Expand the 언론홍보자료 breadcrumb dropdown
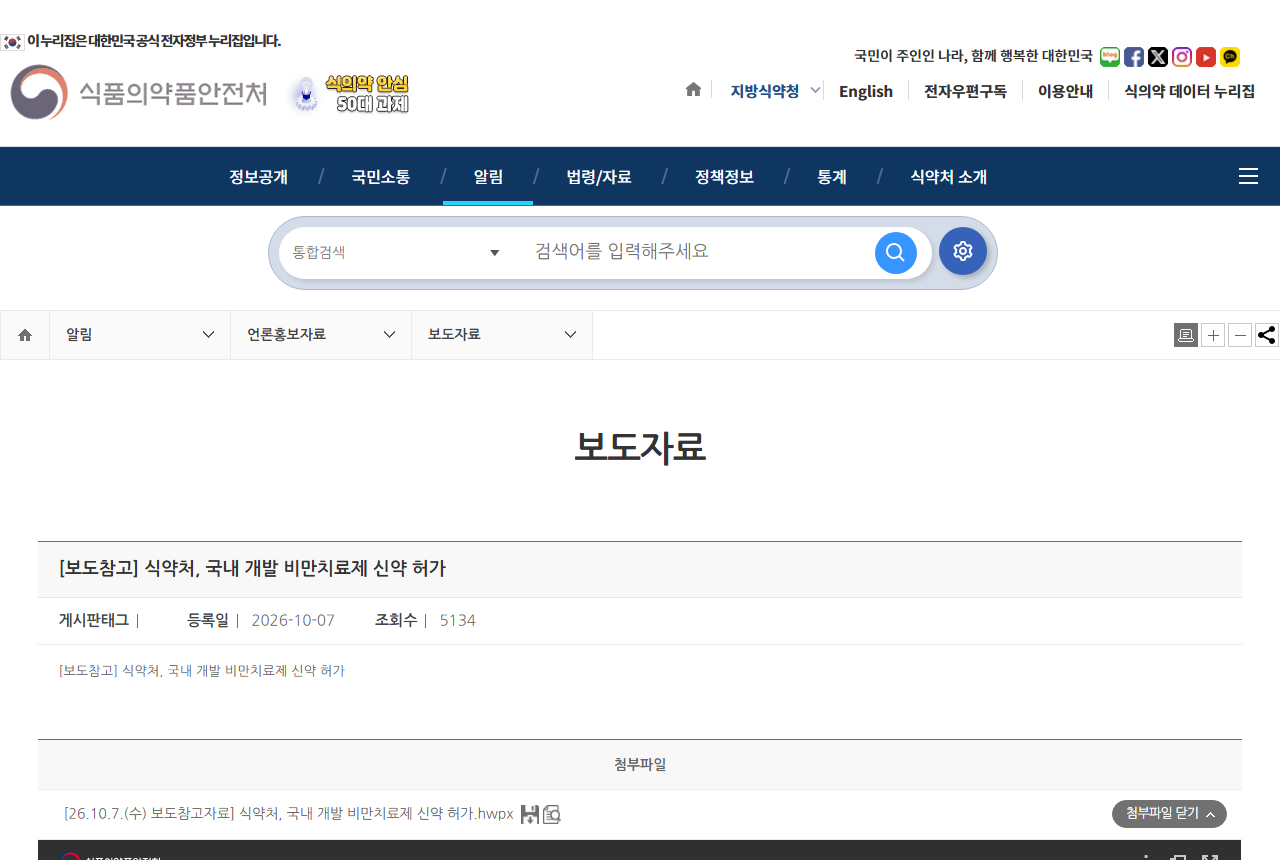The image size is (1280, 860). [x=321, y=335]
